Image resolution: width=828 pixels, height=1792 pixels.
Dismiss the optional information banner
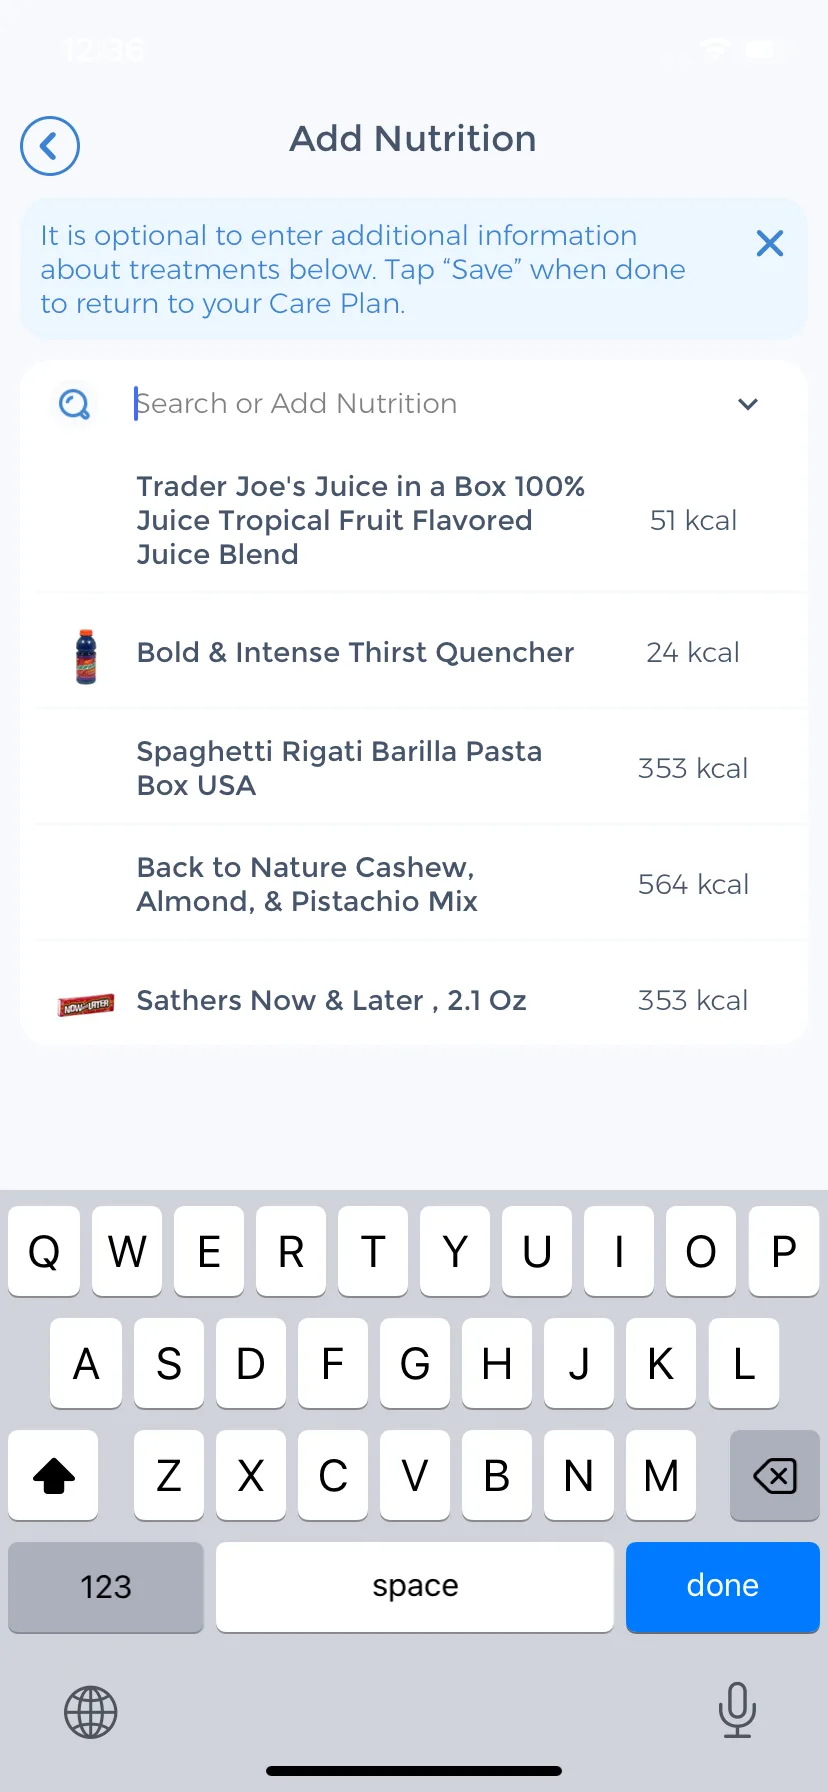click(769, 243)
